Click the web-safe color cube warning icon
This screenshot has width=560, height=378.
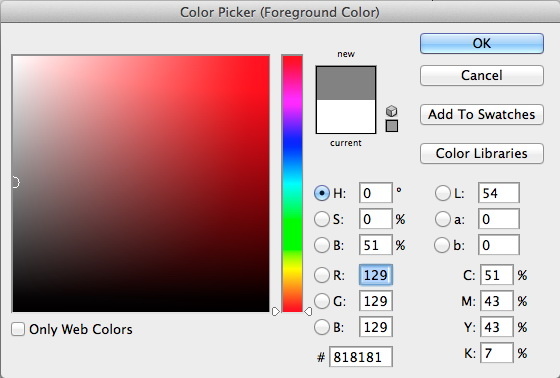pos(391,111)
